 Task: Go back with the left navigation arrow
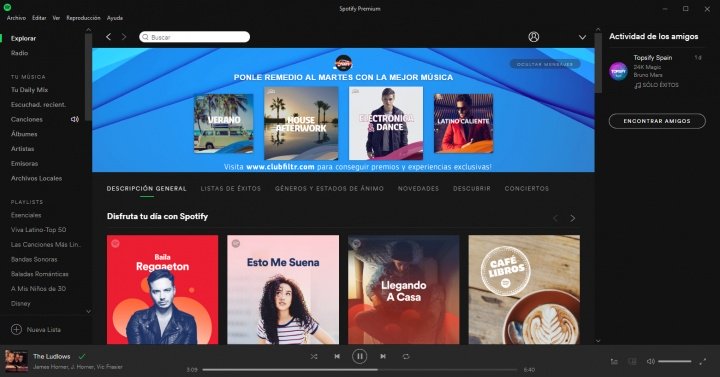coord(108,37)
